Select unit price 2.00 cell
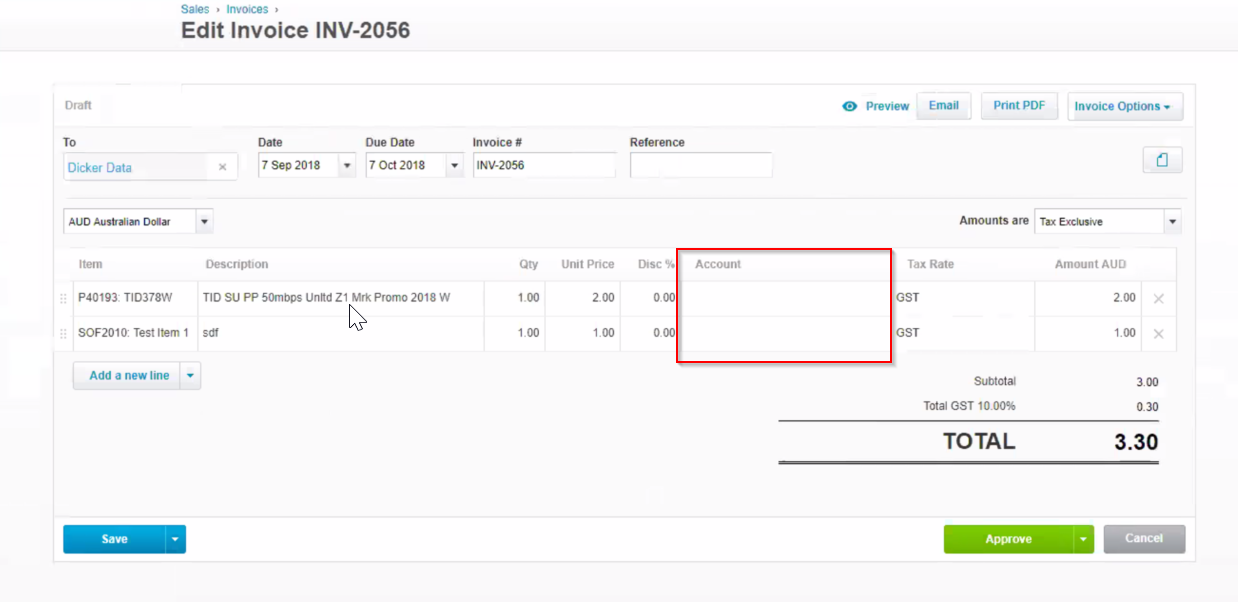Screen dimensions: 1238x602 coord(583,298)
